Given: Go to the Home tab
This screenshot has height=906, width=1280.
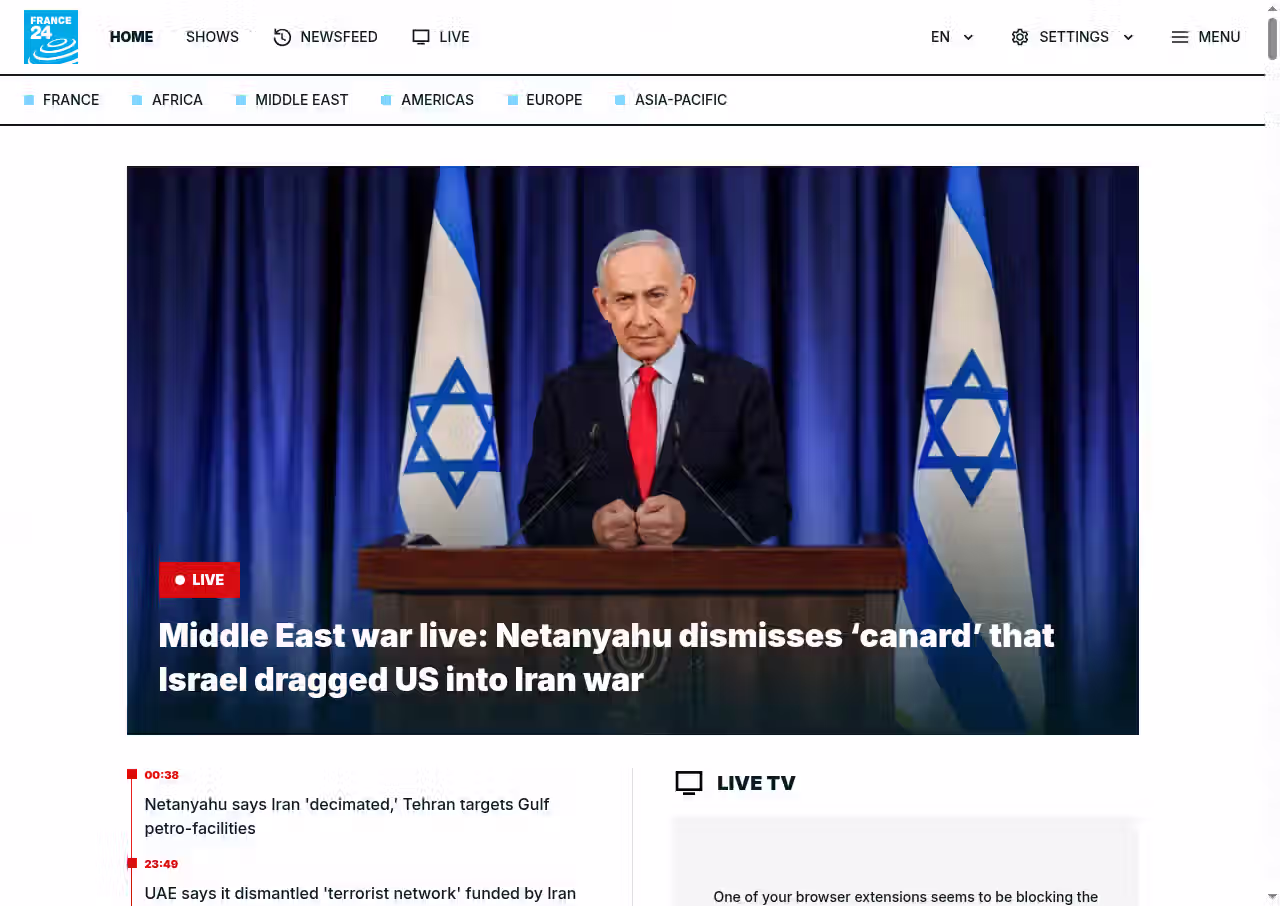Looking at the screenshot, I should 131,37.
